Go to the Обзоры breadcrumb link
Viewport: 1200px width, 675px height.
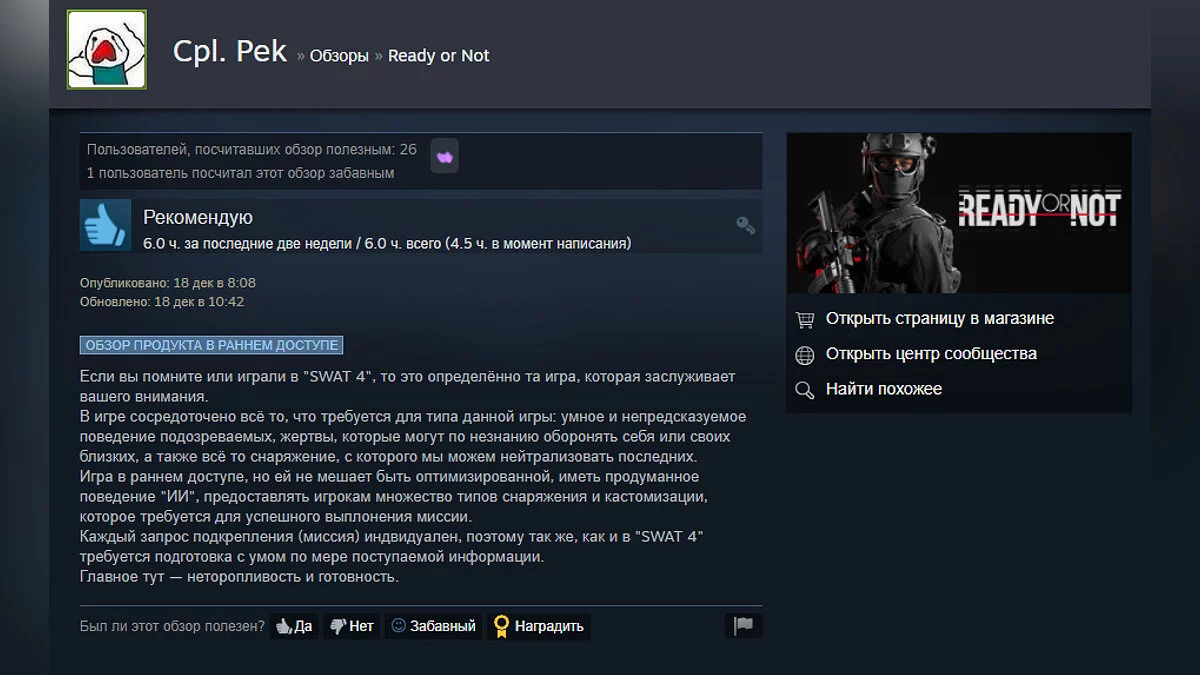coord(339,56)
